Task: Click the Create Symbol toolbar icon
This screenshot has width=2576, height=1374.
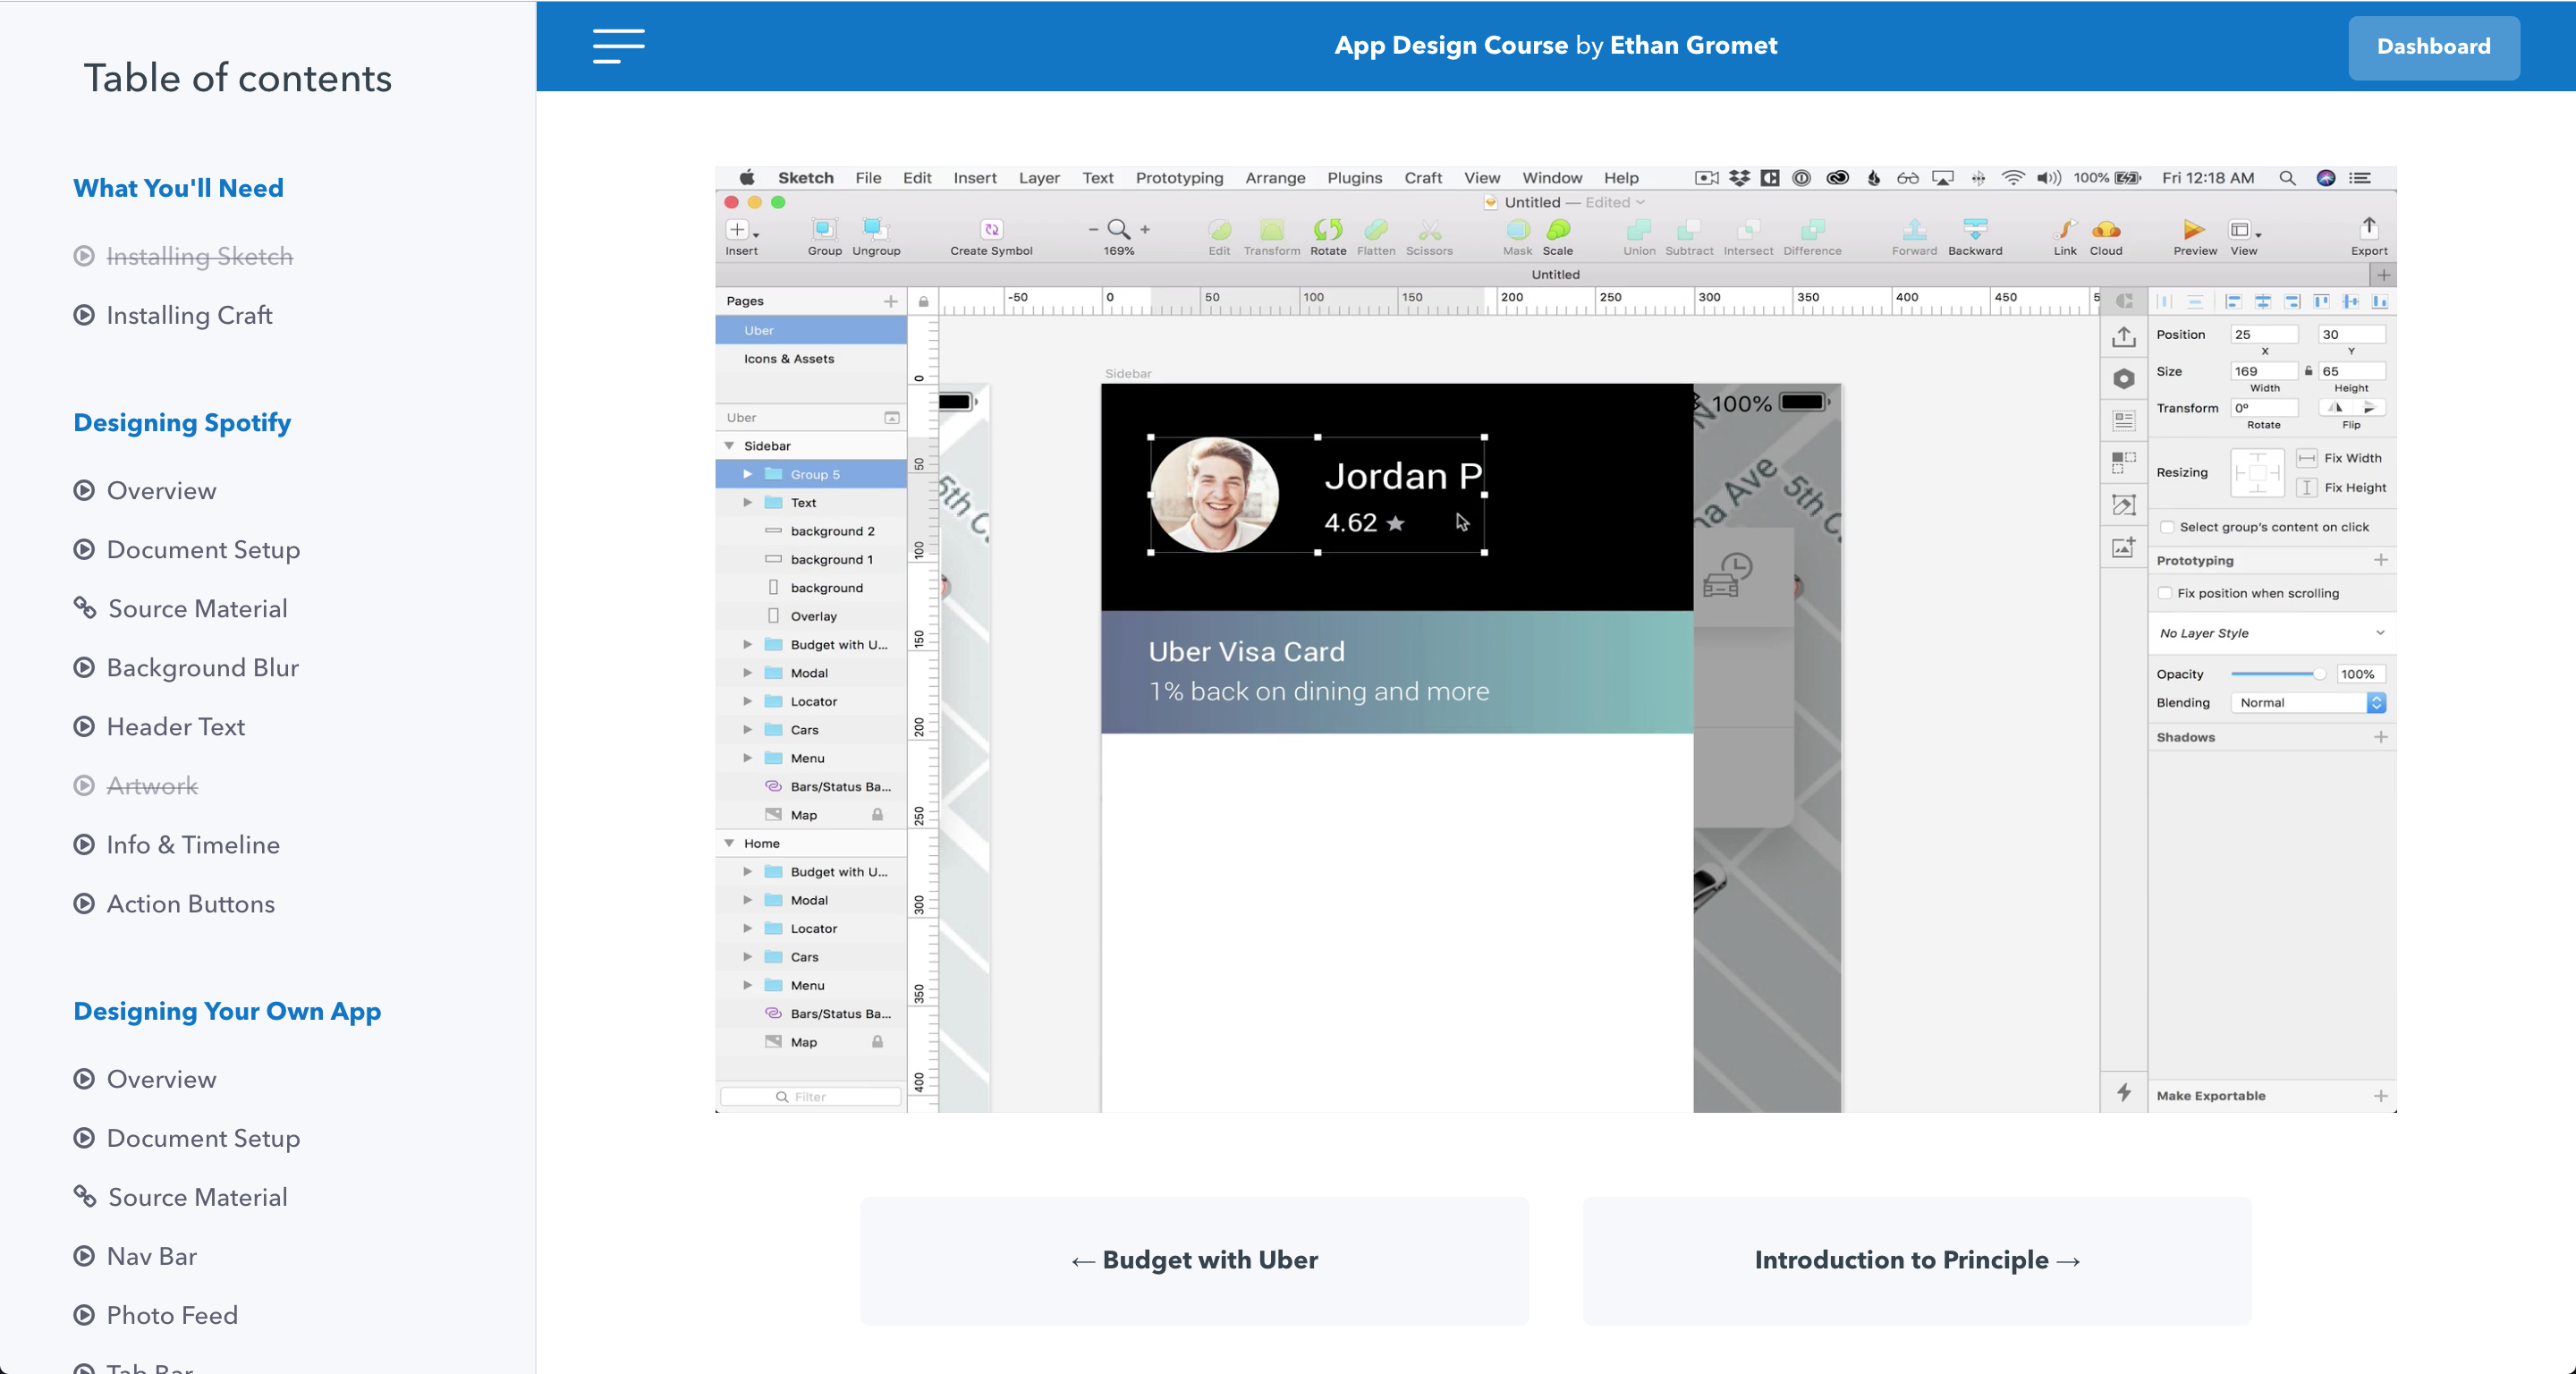Action: click(x=990, y=229)
